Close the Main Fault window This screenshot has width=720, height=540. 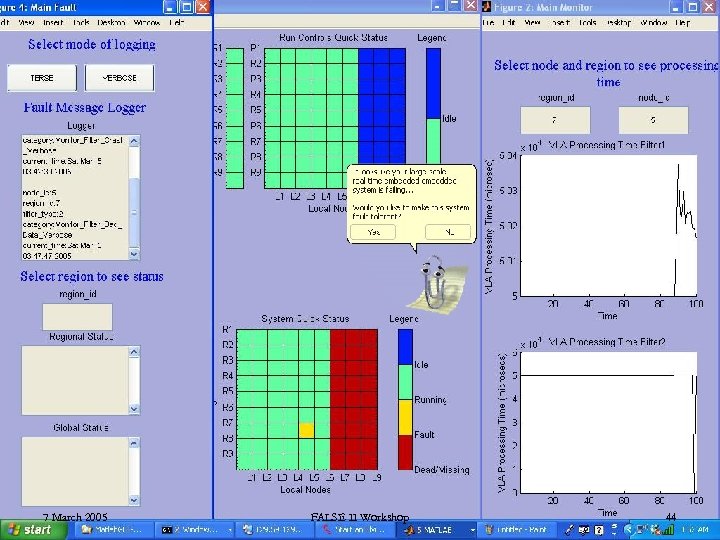pyautogui.click(x=203, y=7)
